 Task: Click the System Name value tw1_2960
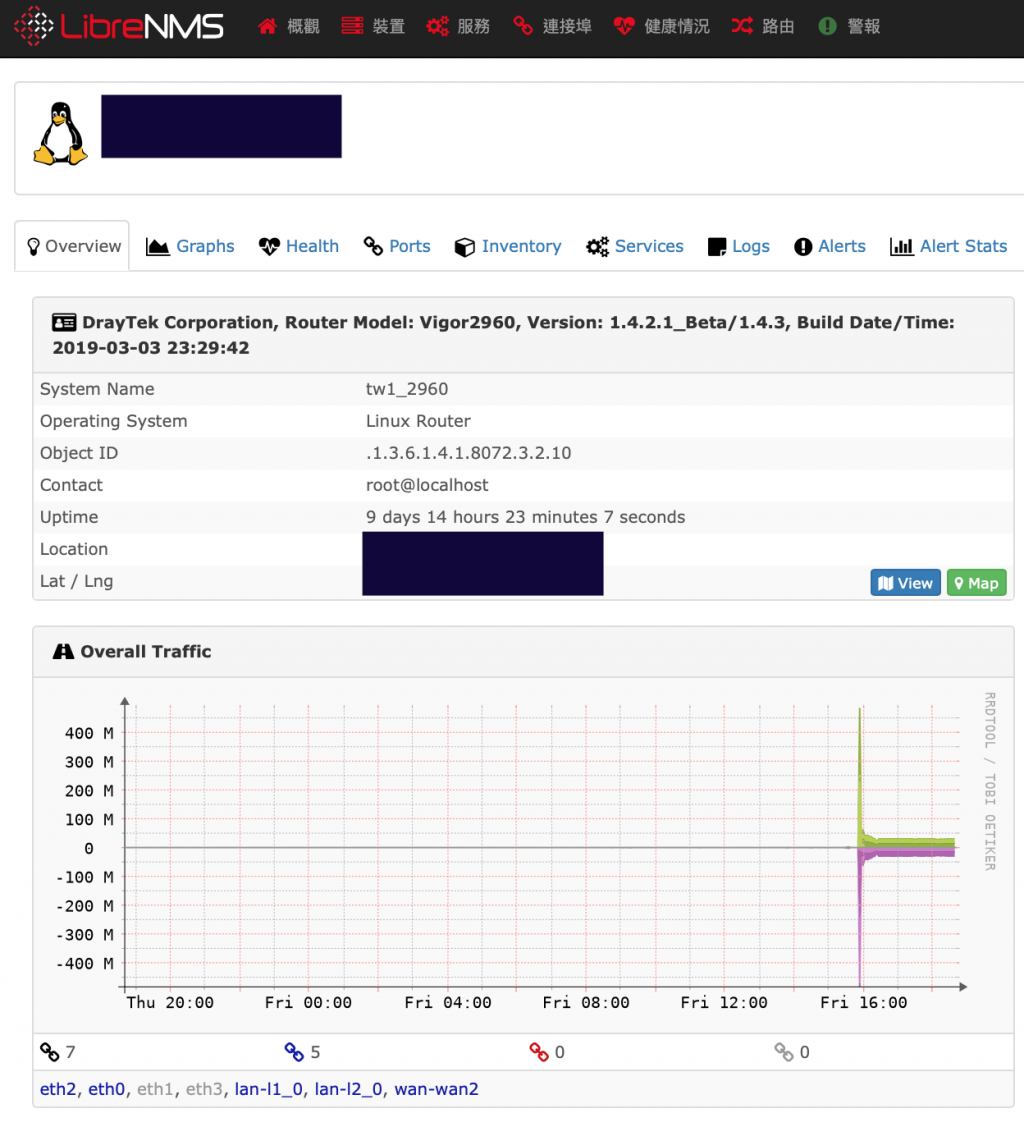click(407, 389)
